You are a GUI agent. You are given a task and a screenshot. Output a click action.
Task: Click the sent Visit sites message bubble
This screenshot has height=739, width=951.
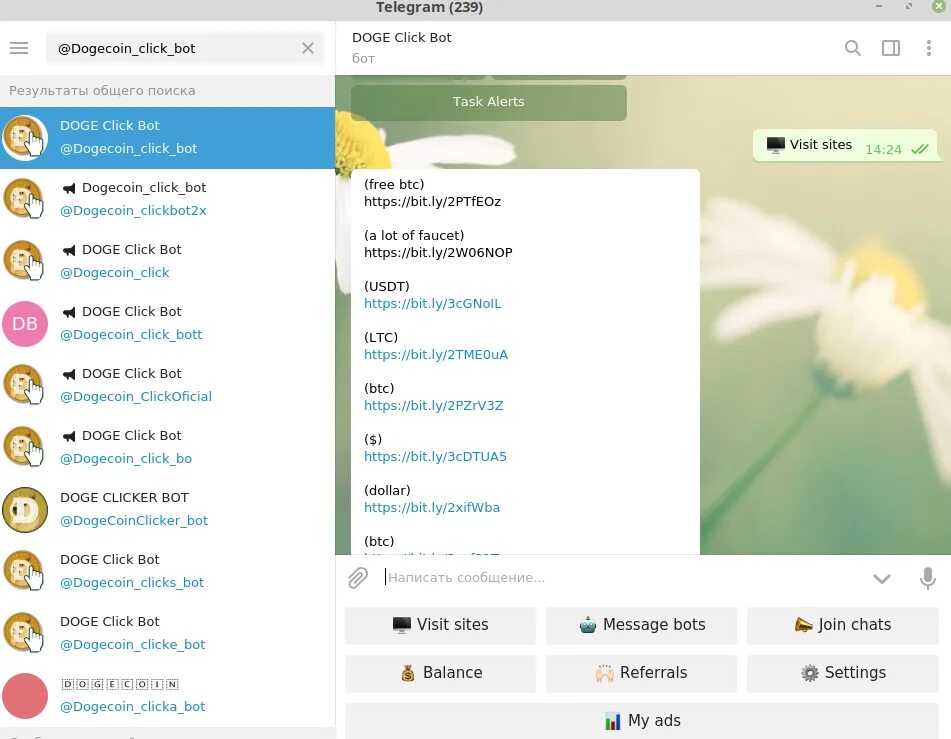[x=844, y=146]
